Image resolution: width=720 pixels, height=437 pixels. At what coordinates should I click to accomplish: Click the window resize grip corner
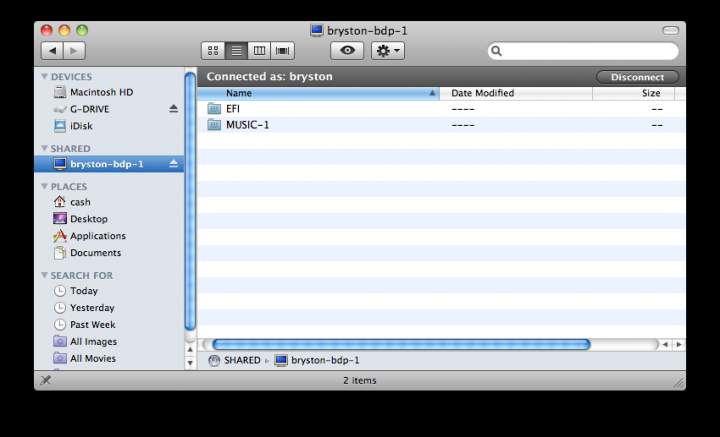click(679, 382)
